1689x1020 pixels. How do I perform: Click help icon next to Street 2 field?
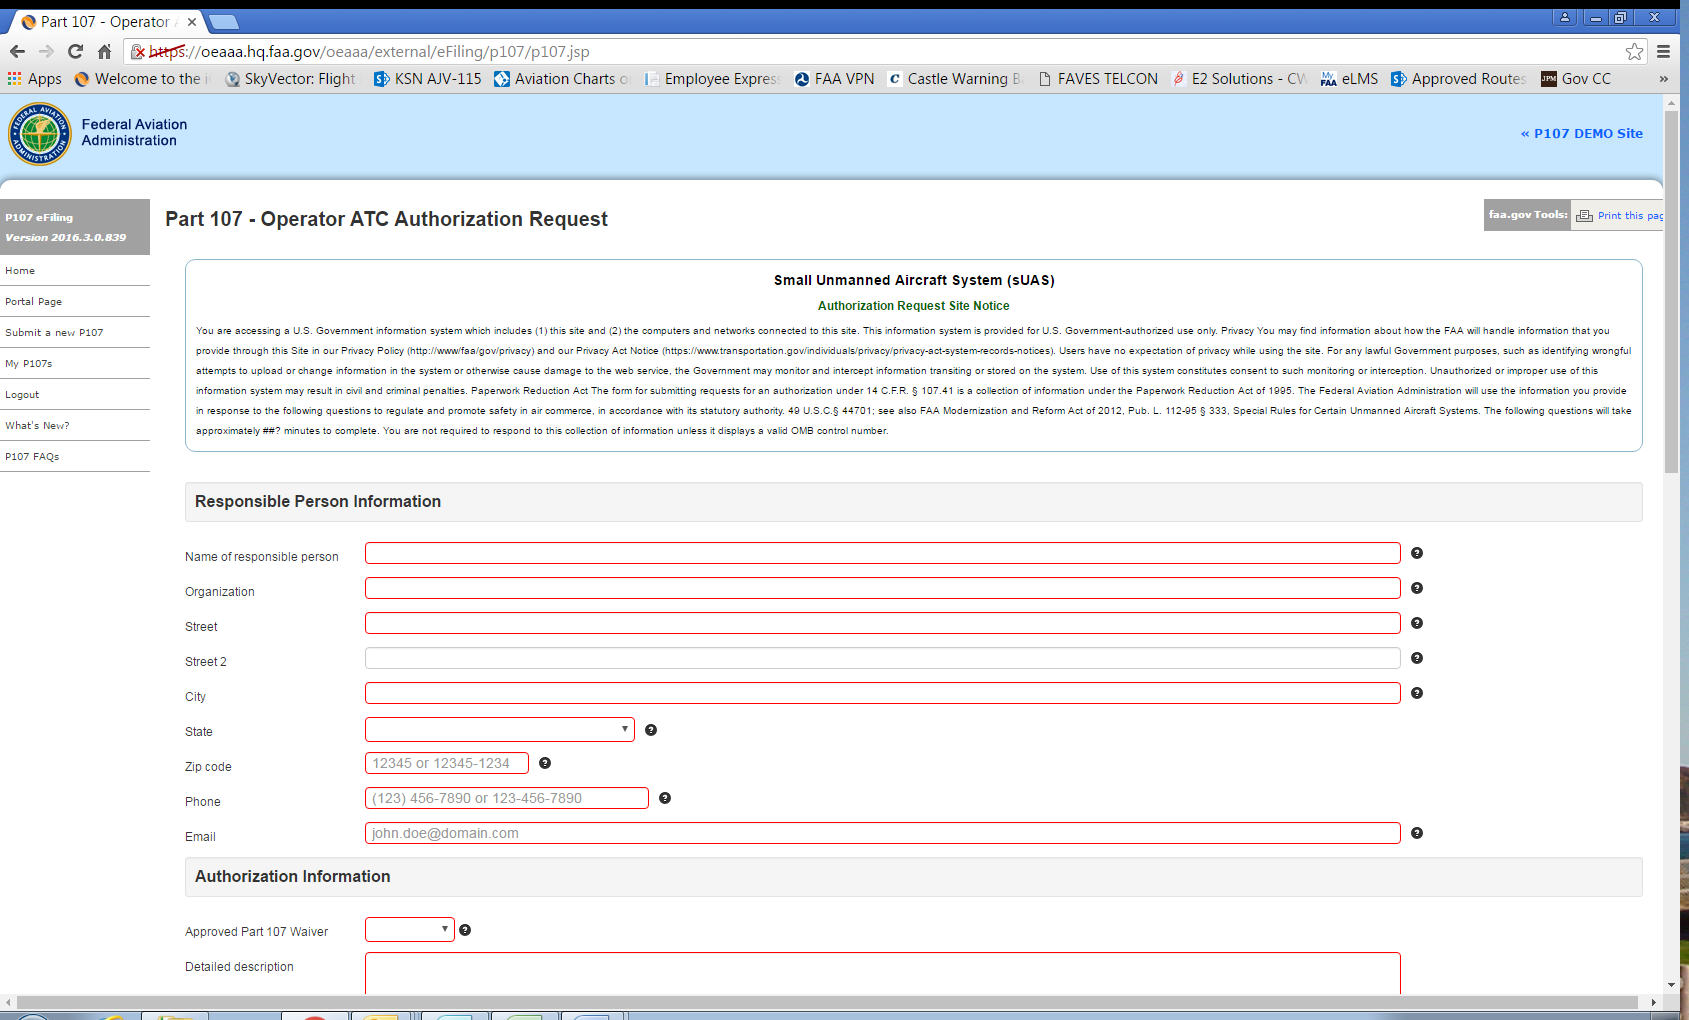[x=1417, y=658]
